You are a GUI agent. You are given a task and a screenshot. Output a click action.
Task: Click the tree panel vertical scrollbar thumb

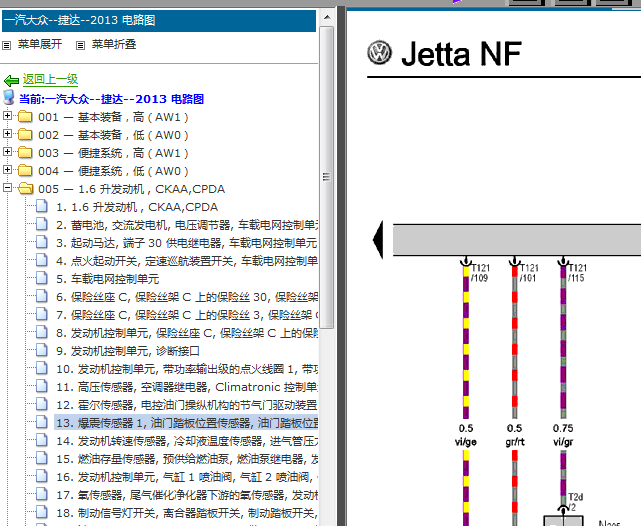coord(327,177)
